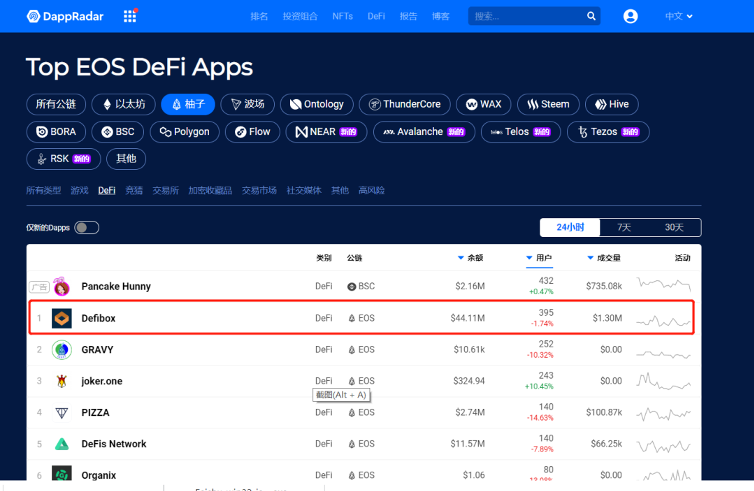
Task: Filter by ThunderCore chain
Action: [x=405, y=104]
